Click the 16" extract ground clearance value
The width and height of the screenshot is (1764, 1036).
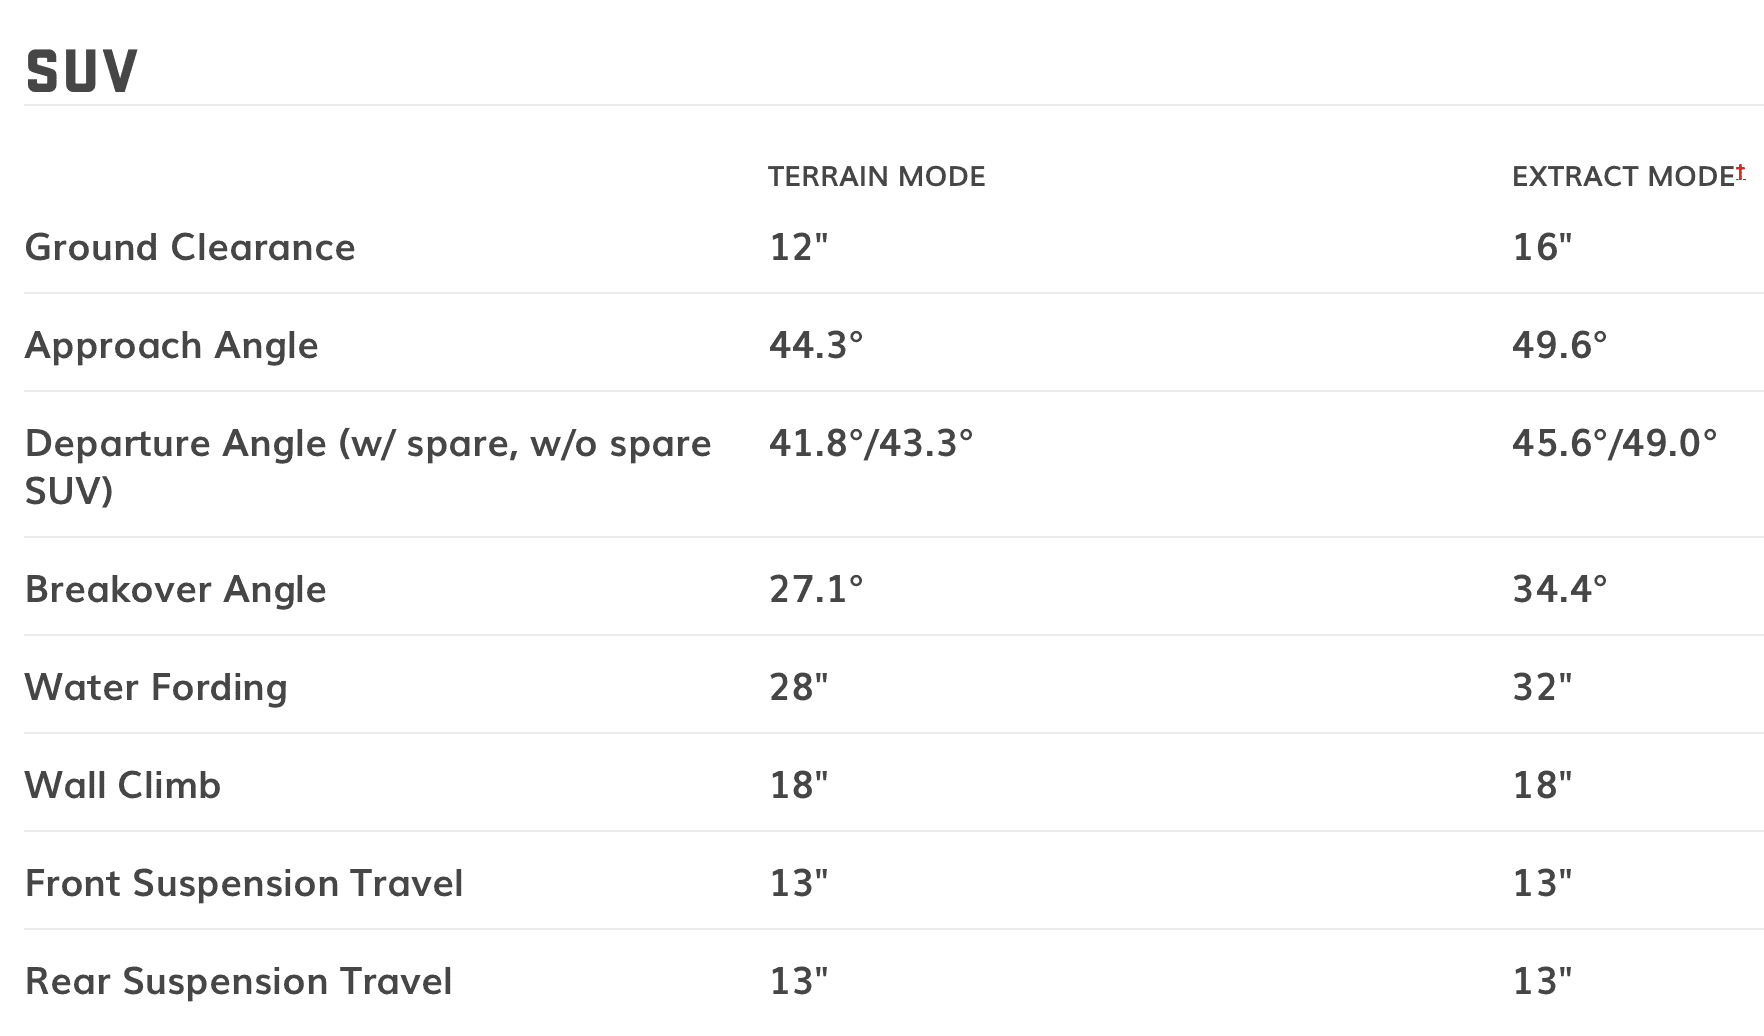click(1542, 247)
